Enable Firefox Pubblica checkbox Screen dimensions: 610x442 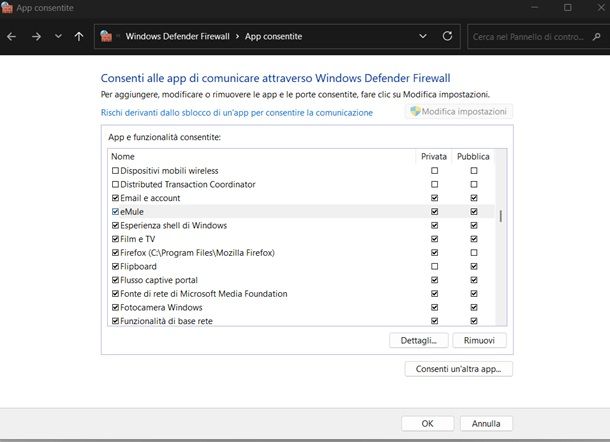click(x=474, y=253)
